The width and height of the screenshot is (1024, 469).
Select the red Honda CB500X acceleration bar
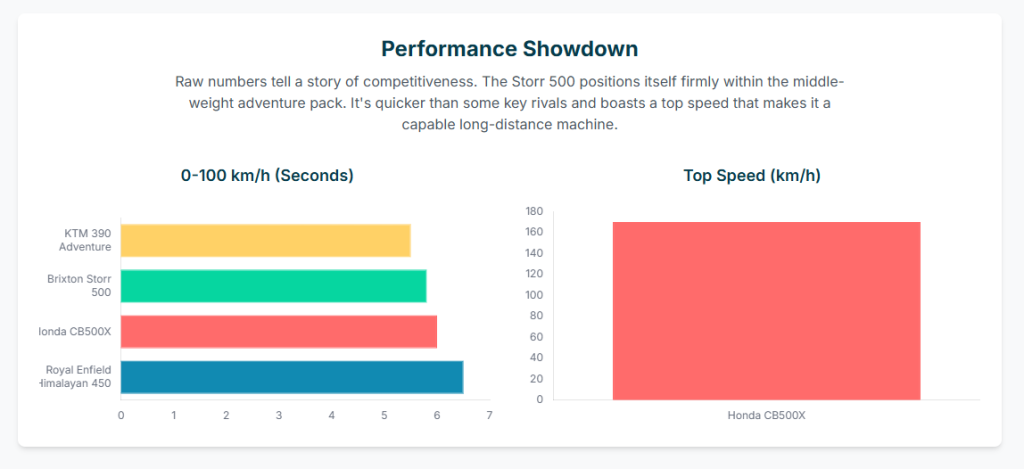click(278, 331)
